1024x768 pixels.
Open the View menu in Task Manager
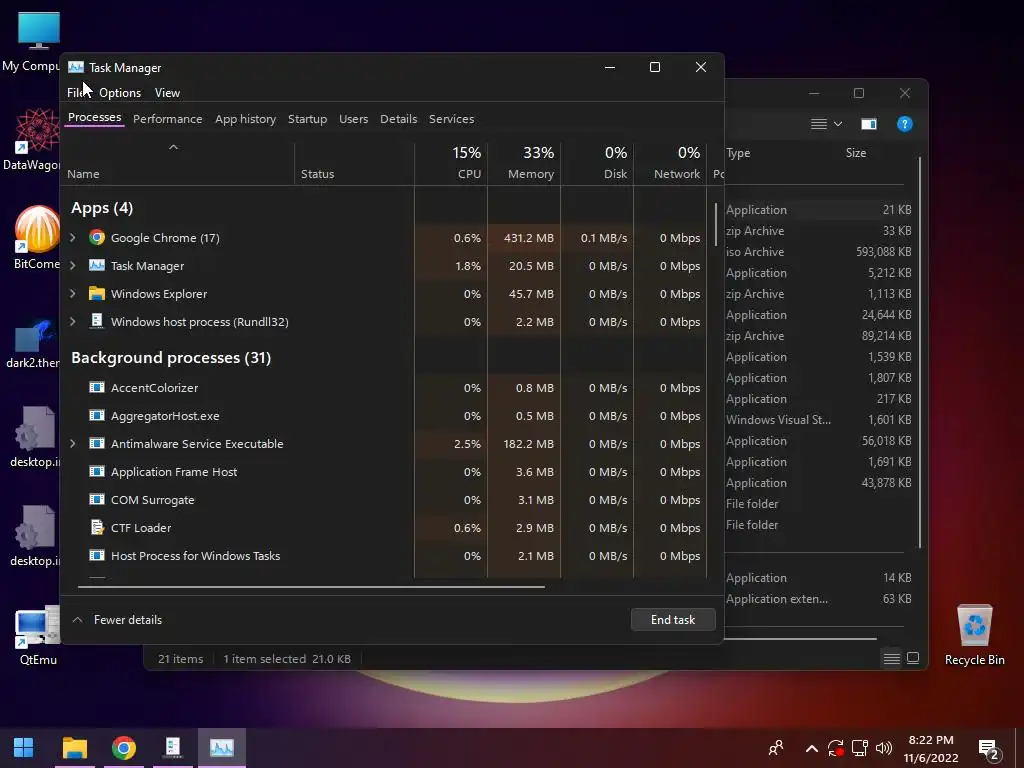point(167,93)
